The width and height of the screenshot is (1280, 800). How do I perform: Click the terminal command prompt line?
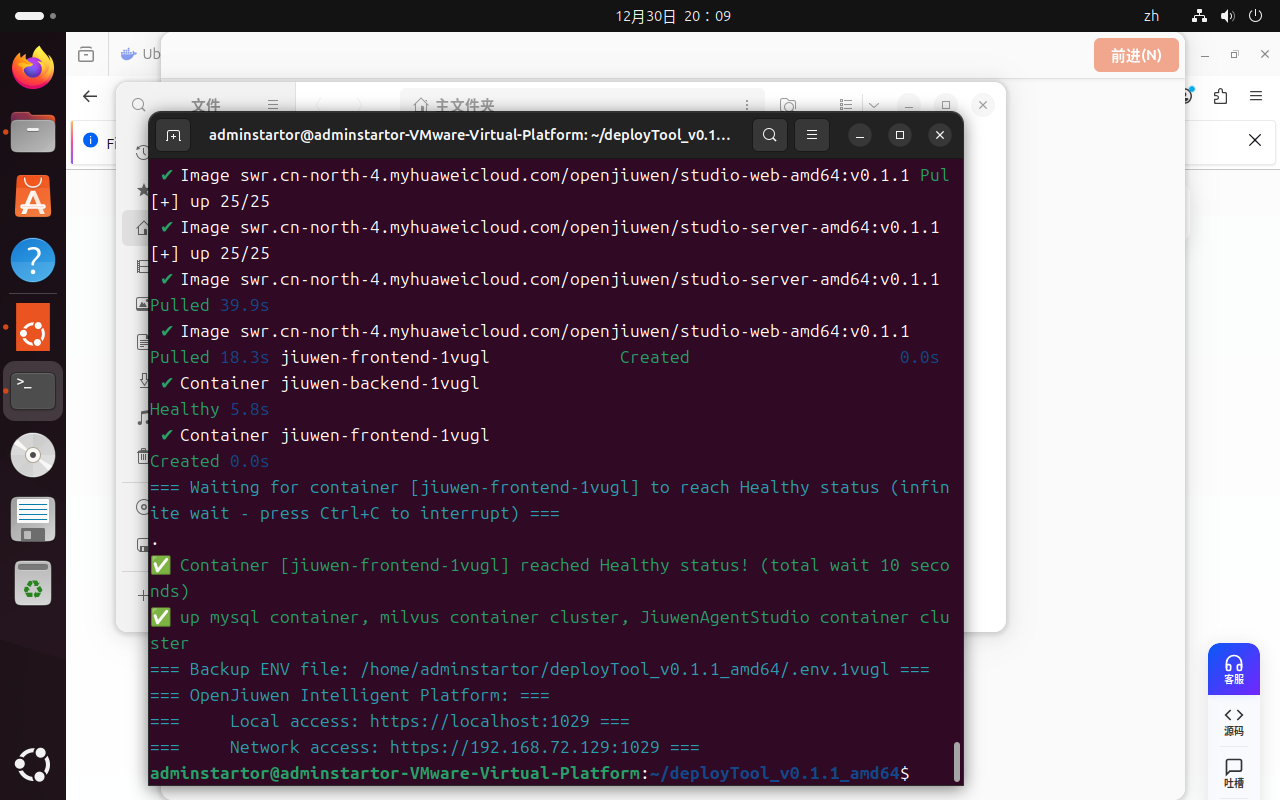coord(530,773)
